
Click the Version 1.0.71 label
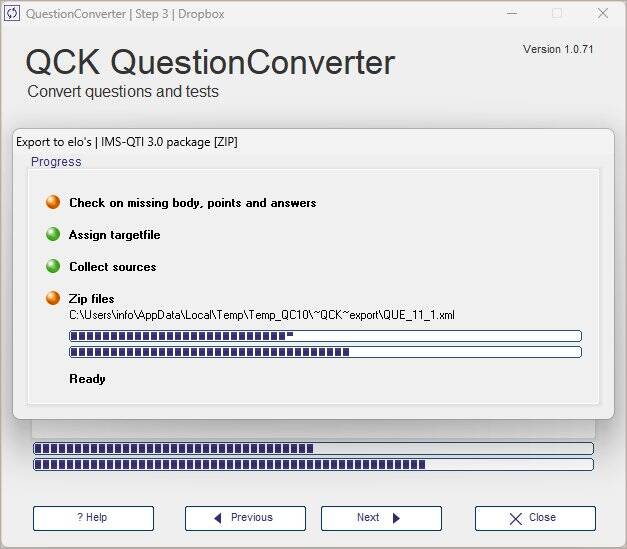[x=558, y=49]
